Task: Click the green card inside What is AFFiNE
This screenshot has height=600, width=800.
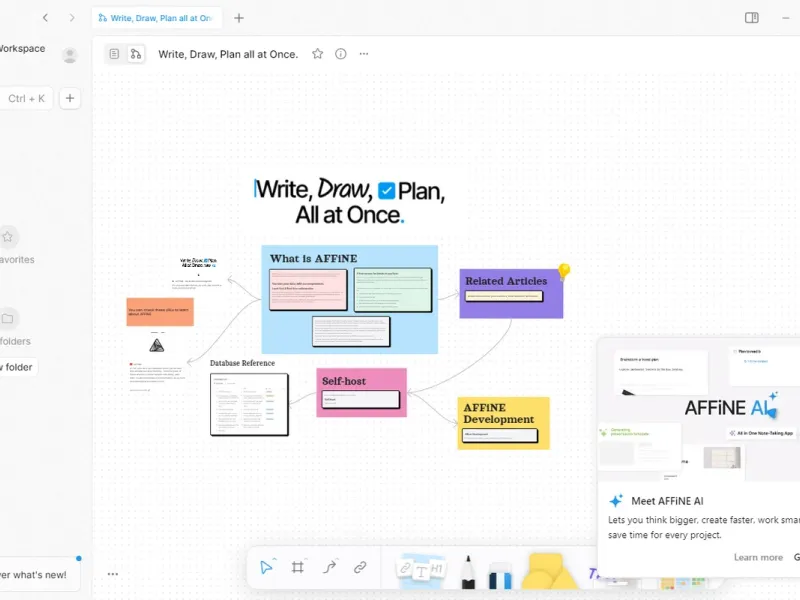Action: (392, 289)
